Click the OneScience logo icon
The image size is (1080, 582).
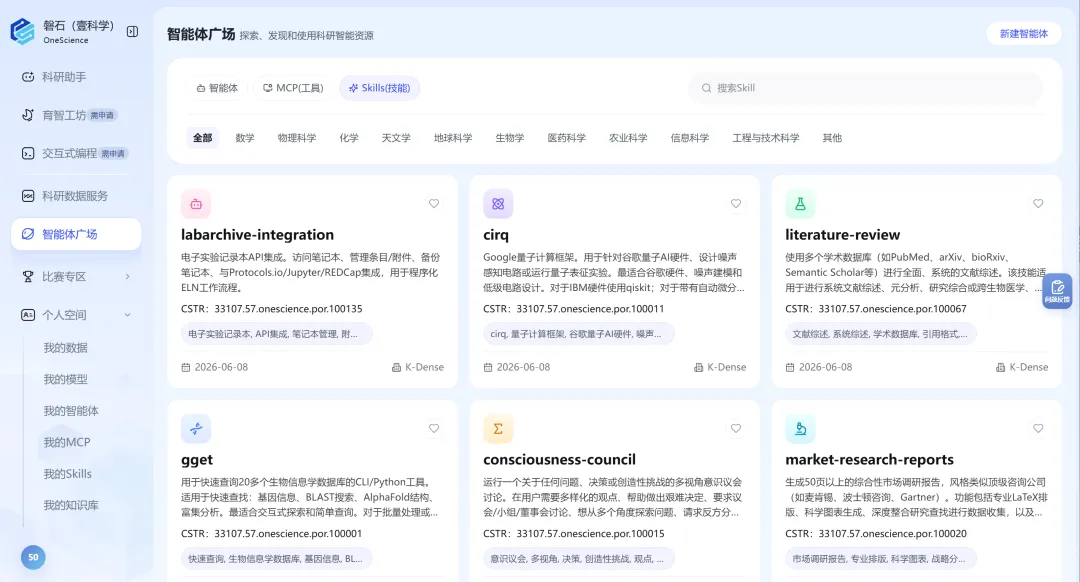[x=23, y=32]
